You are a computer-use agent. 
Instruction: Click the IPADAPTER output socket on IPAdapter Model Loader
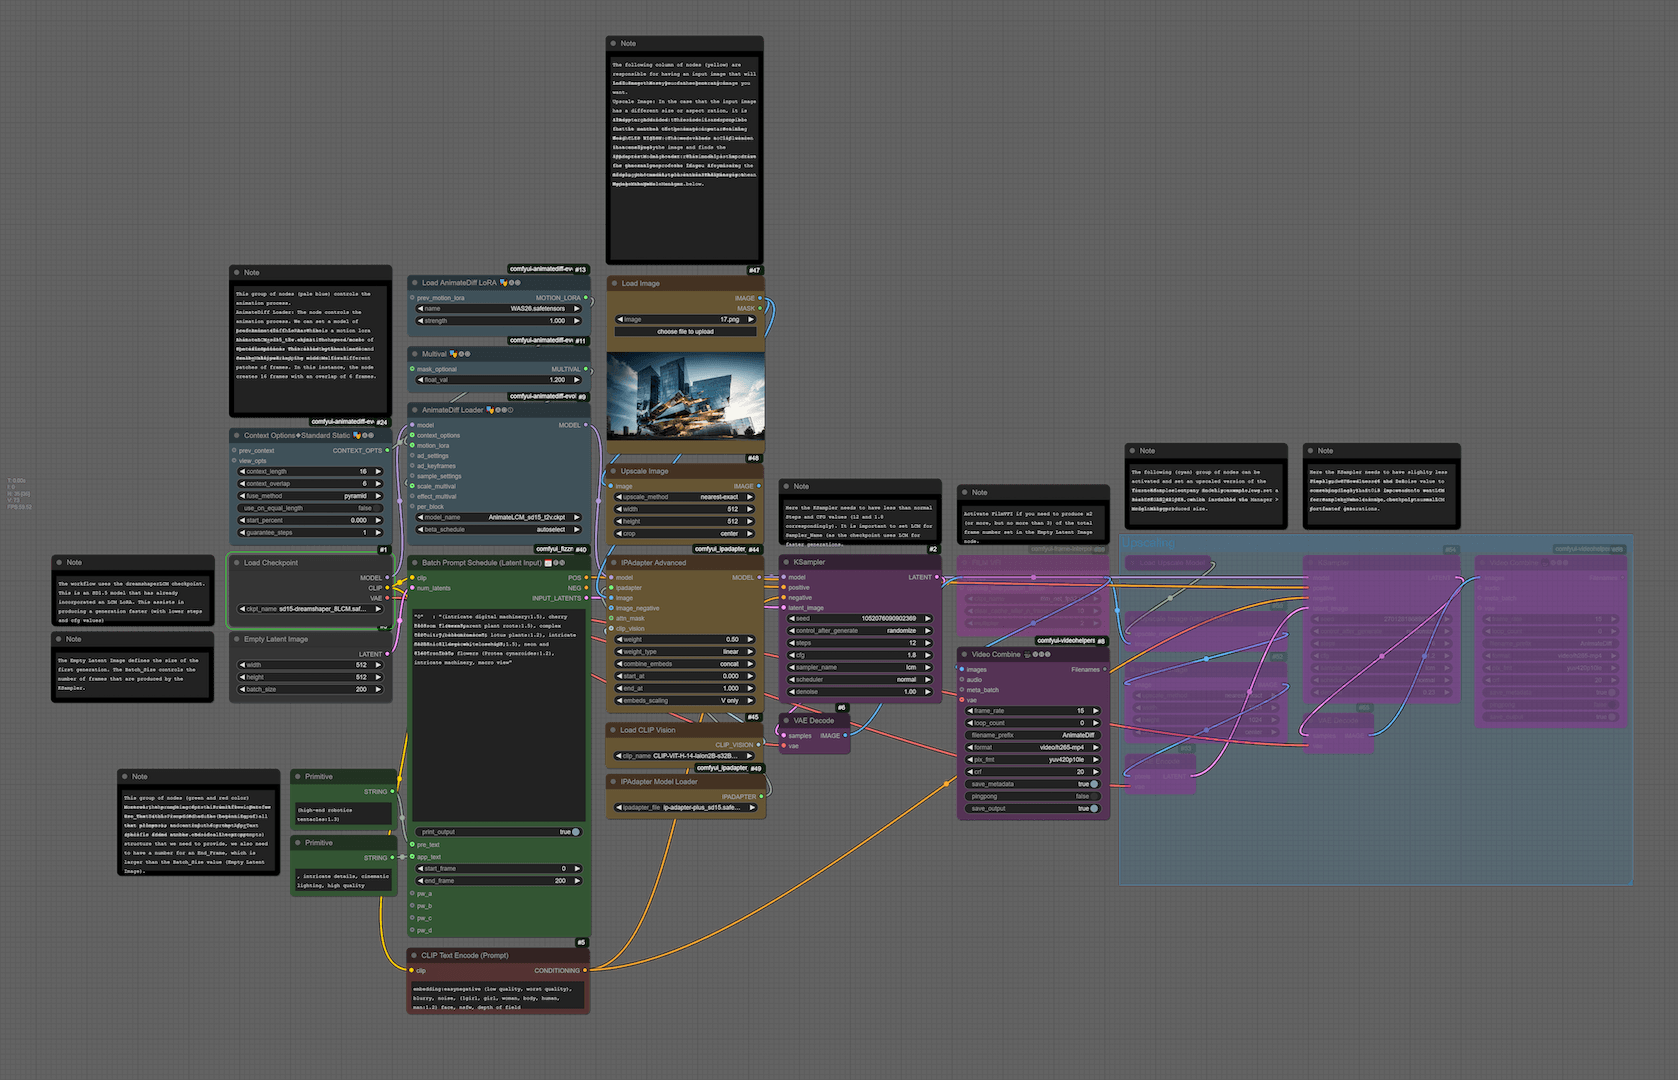(x=761, y=796)
